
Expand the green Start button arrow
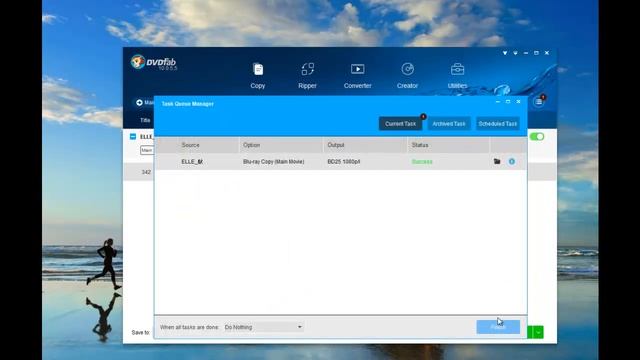[x=539, y=332]
